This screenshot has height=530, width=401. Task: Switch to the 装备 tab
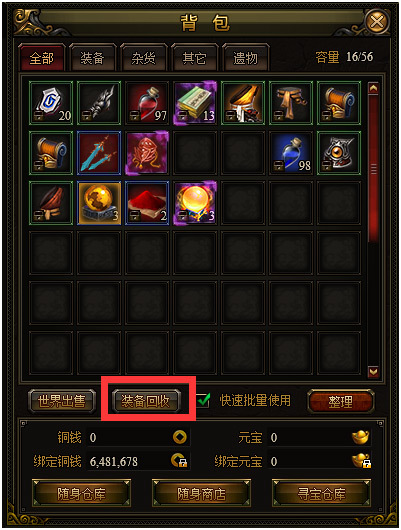pos(92,58)
